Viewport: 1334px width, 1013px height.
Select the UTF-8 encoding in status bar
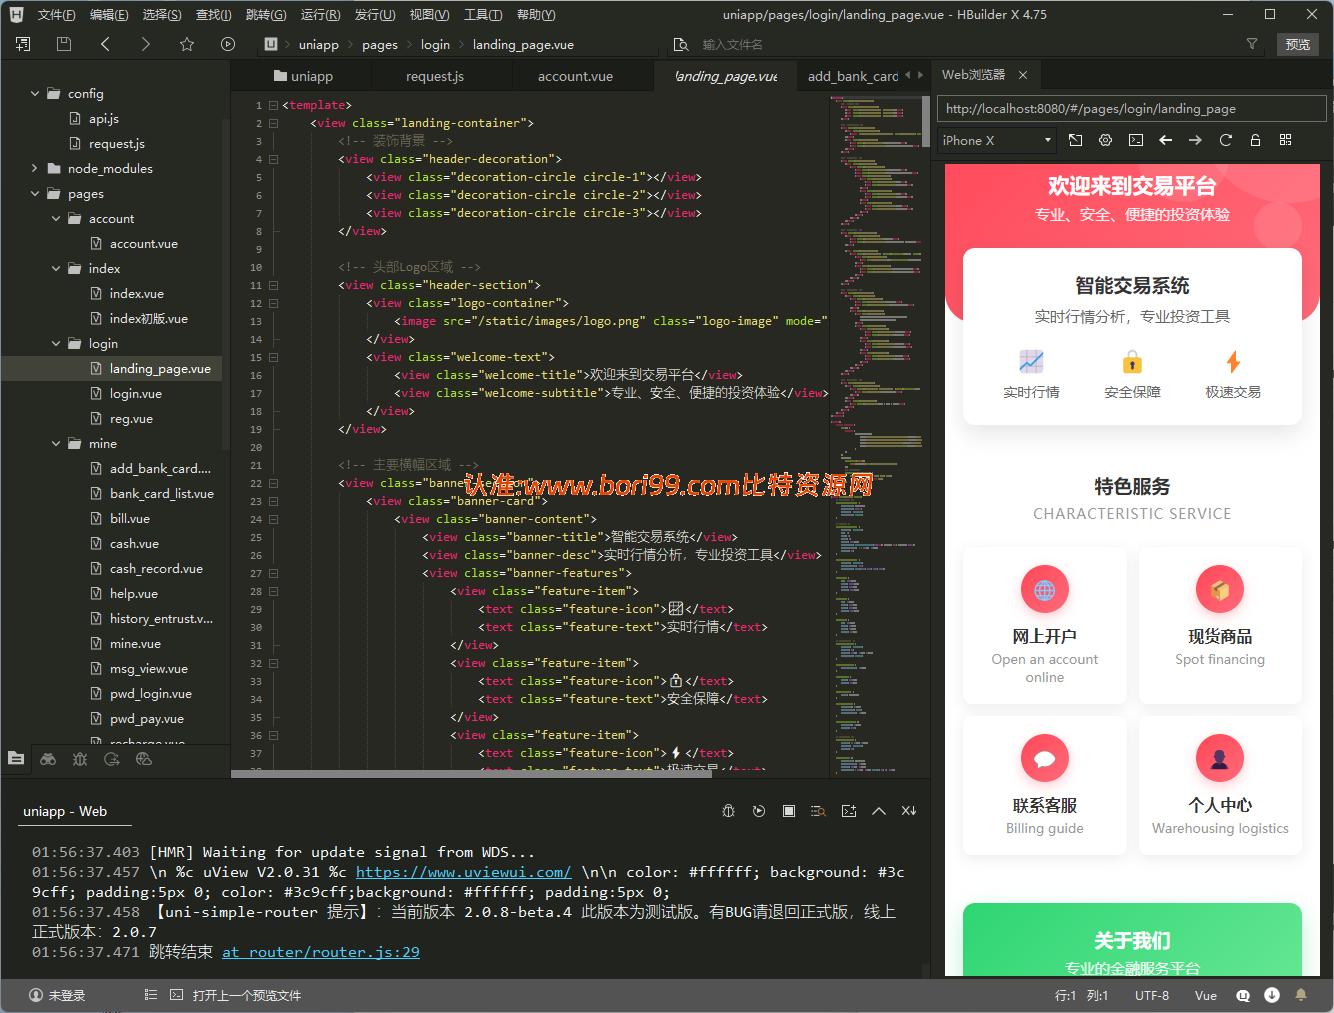(x=1152, y=995)
